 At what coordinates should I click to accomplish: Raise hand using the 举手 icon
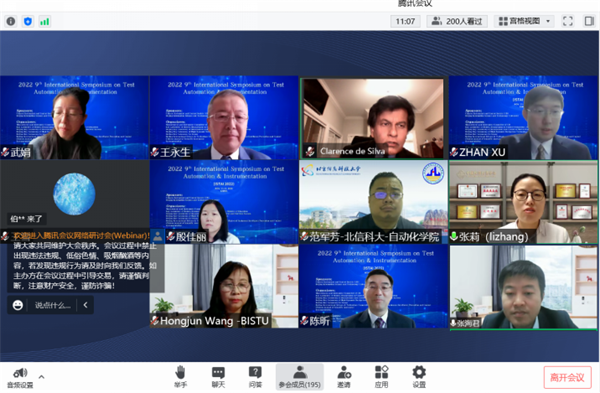click(x=180, y=377)
